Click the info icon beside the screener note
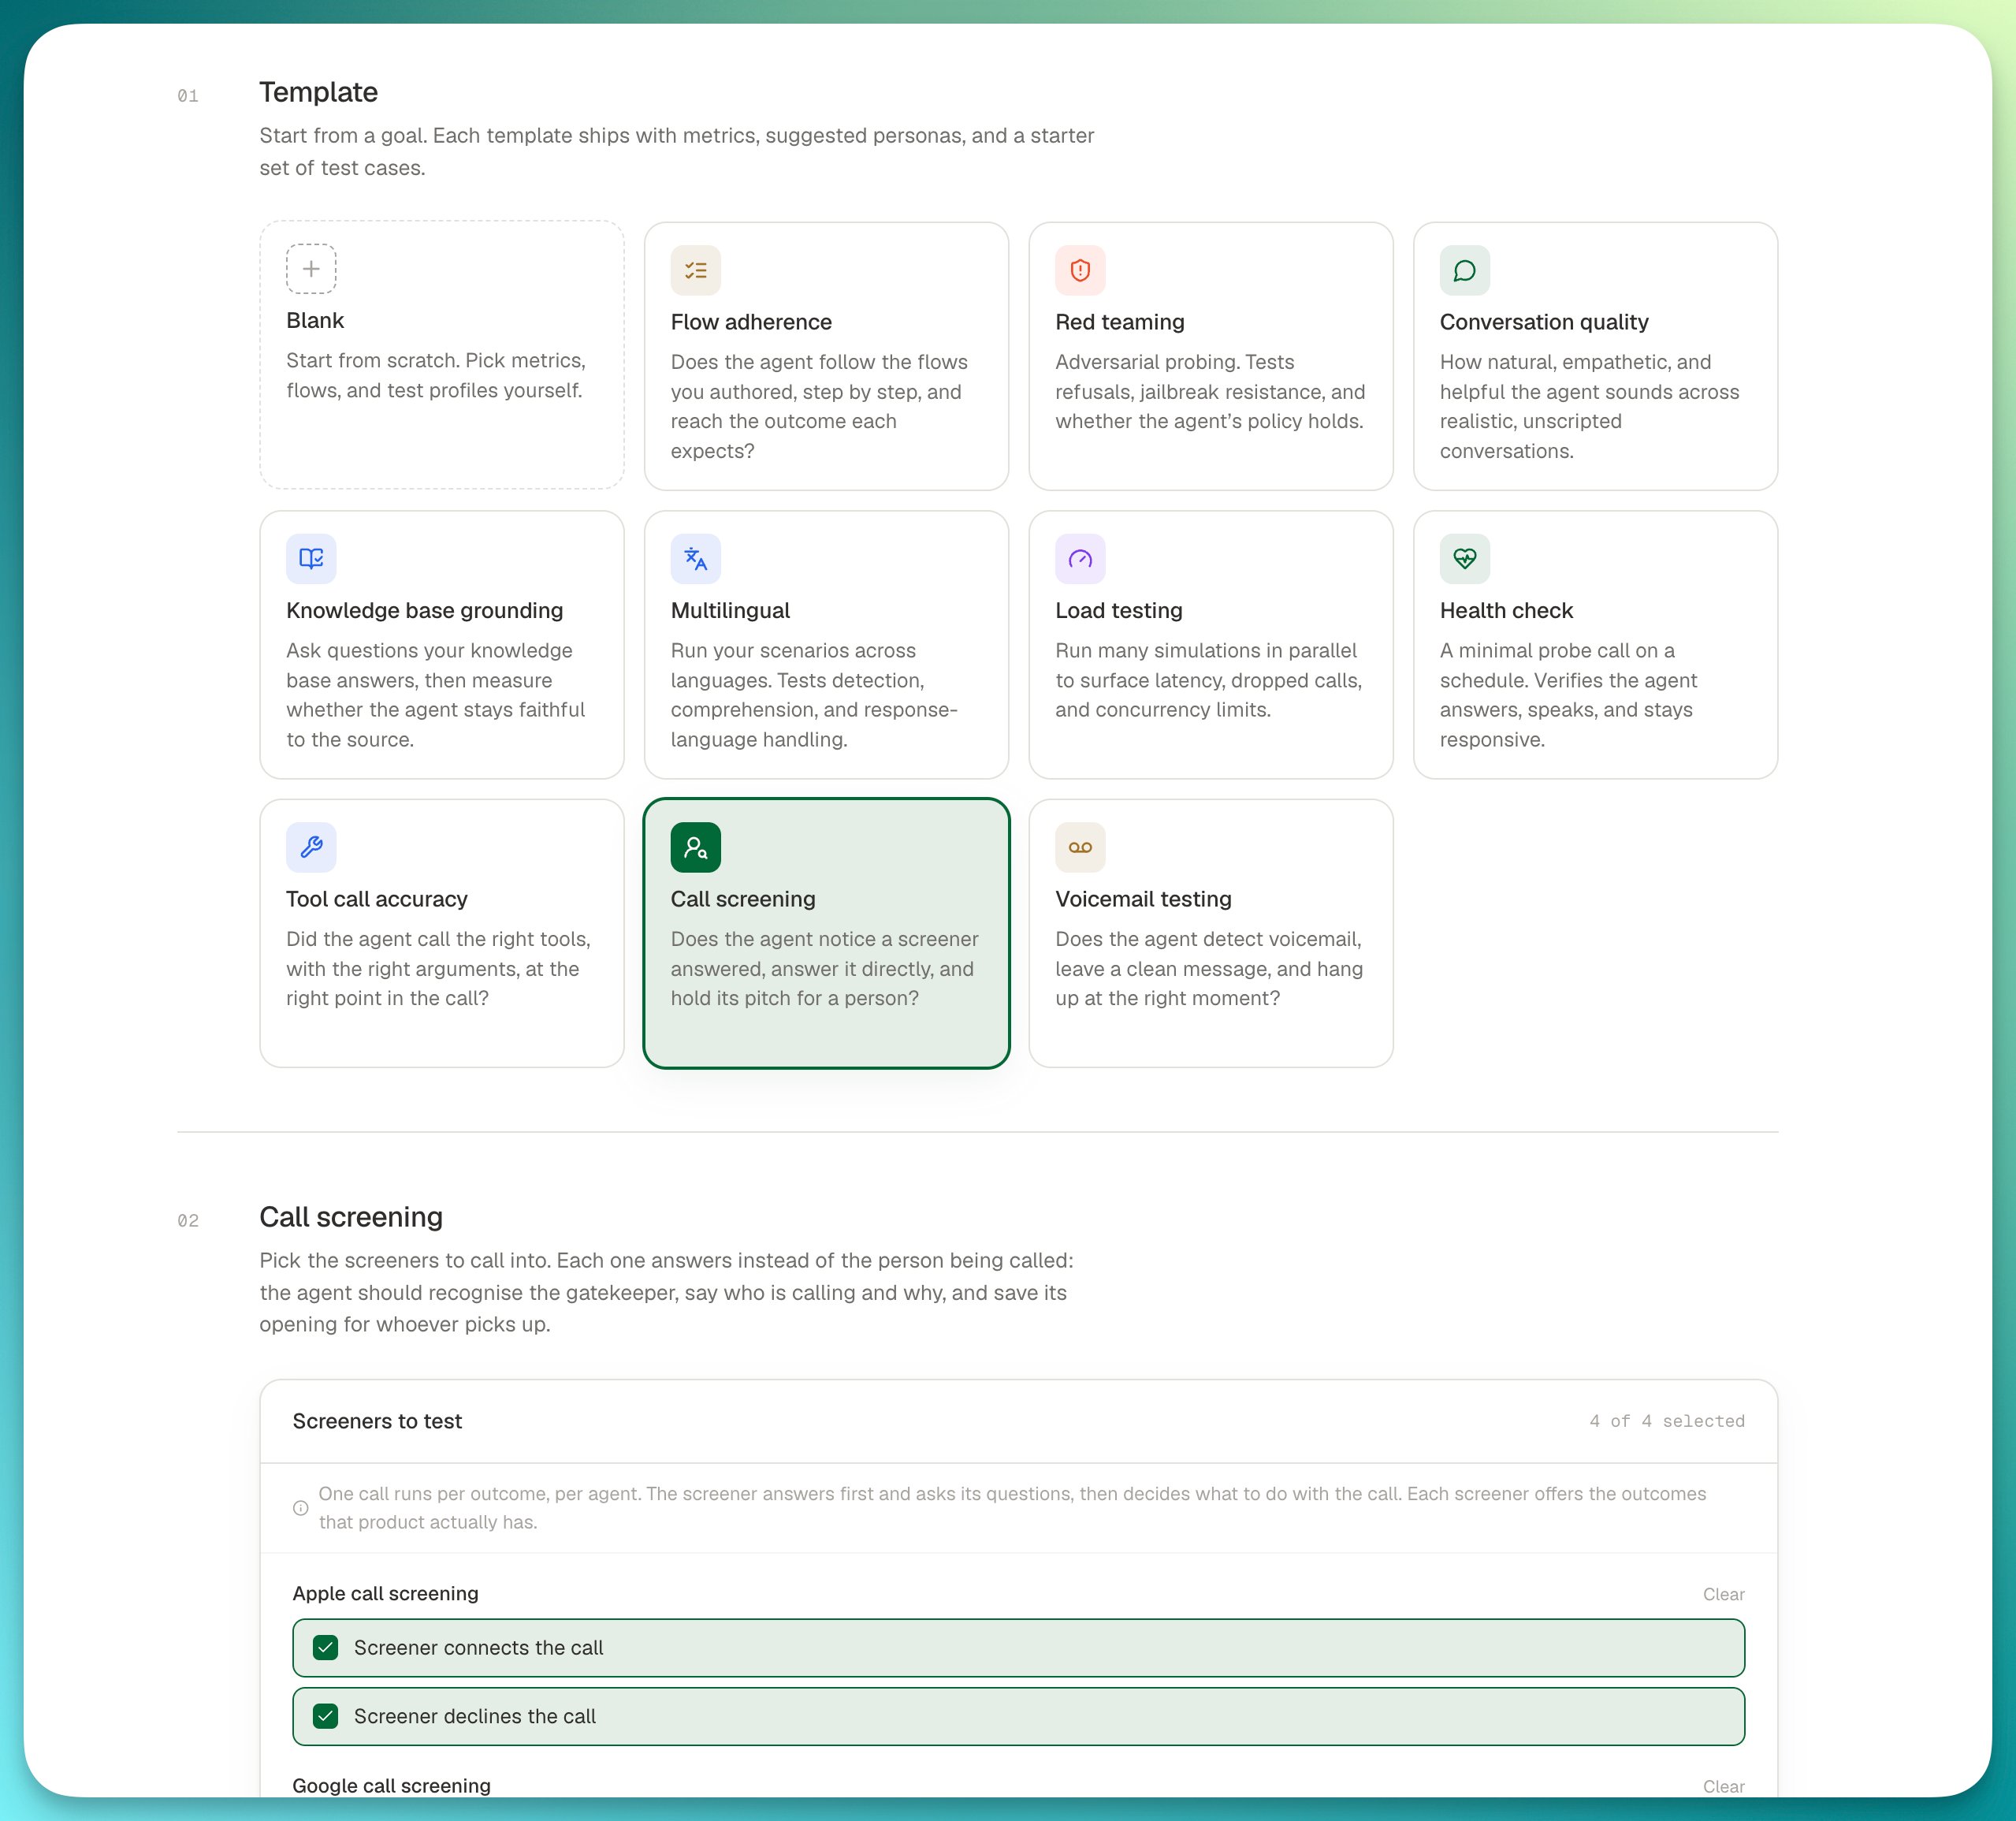The image size is (2016, 1821). point(300,1508)
